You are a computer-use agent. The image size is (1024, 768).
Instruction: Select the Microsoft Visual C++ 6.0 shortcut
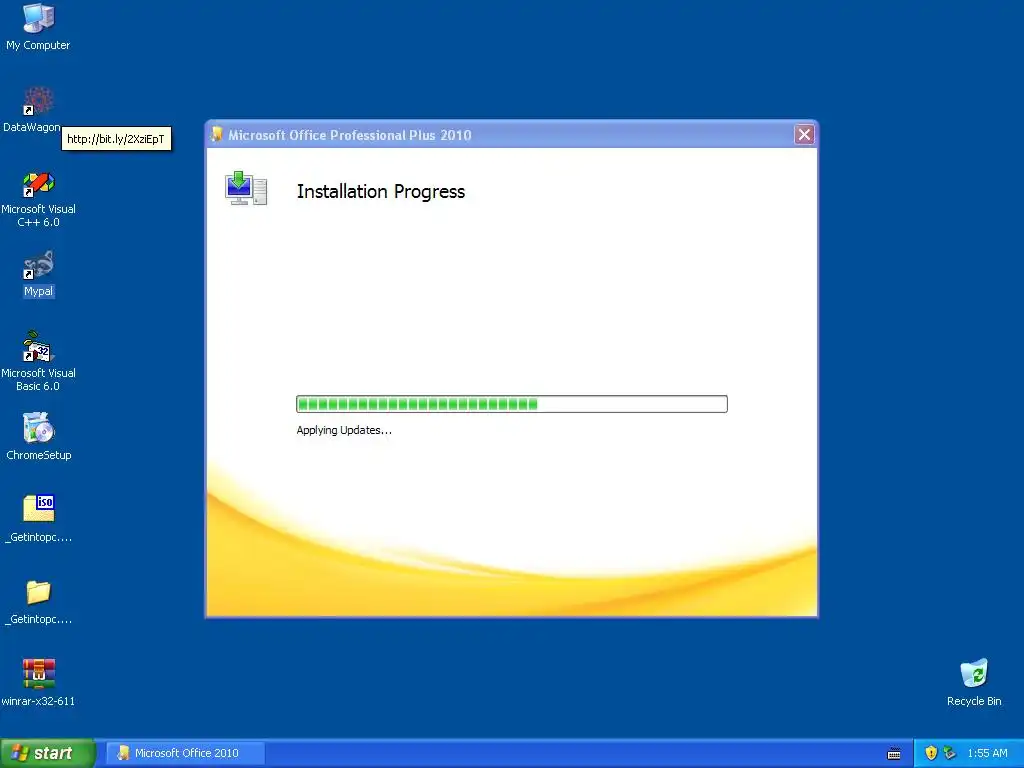(38, 199)
